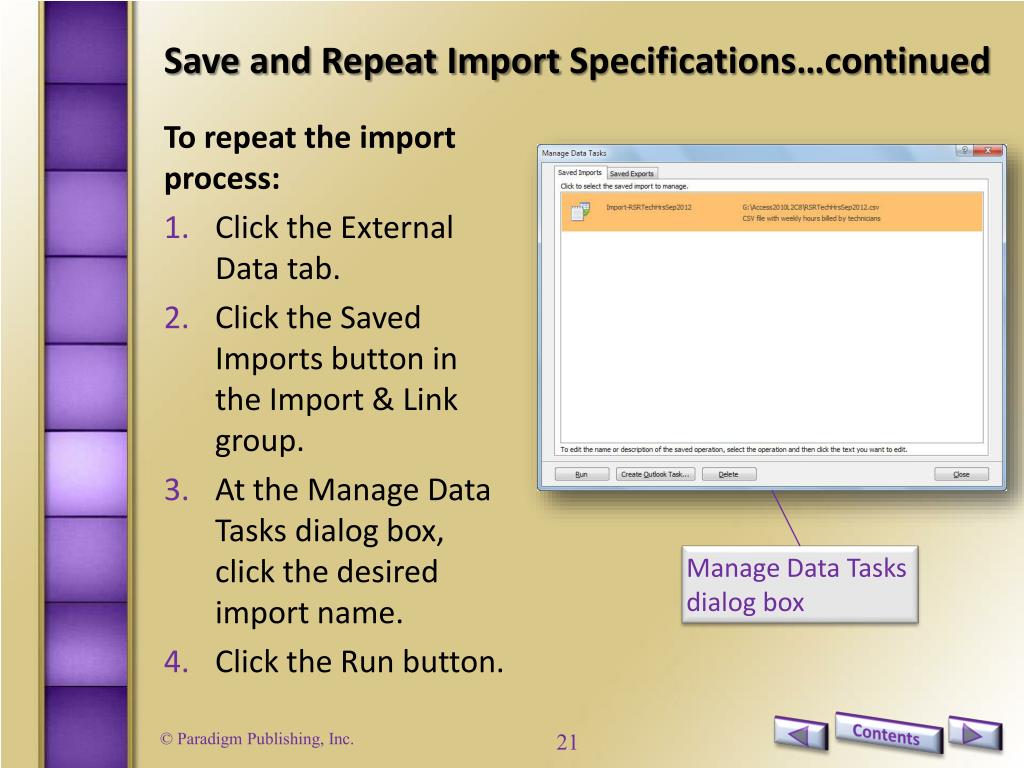Screen dimensions: 1024x768
Task: Click the Manage Data Tasks title bar
Action: point(744,153)
